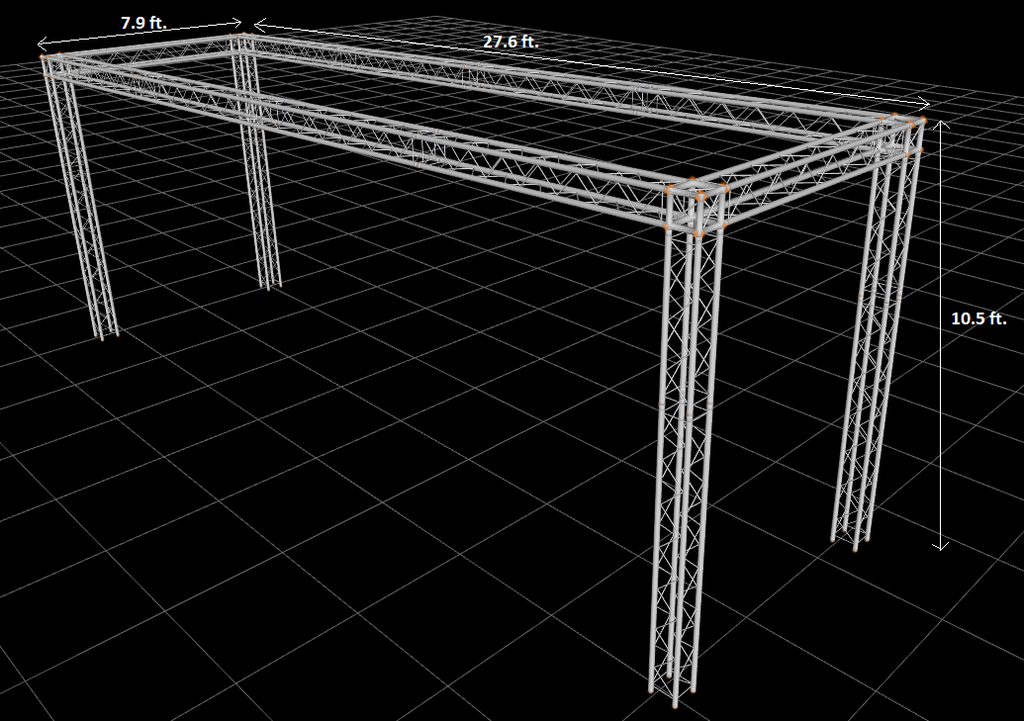The width and height of the screenshot is (1024, 721).
Task: Click the 27.6 ft. length dimension label
Action: coord(511,42)
